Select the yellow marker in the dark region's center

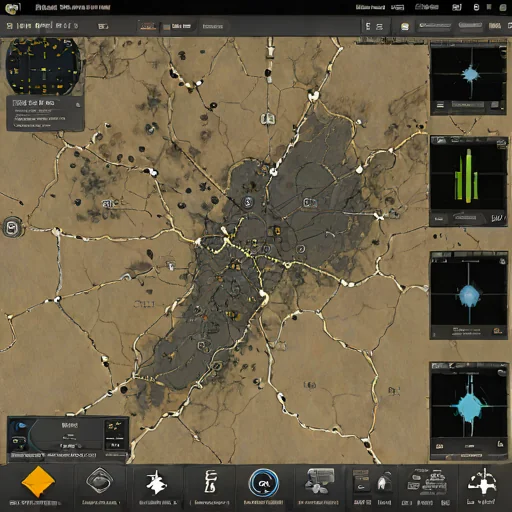276,230
